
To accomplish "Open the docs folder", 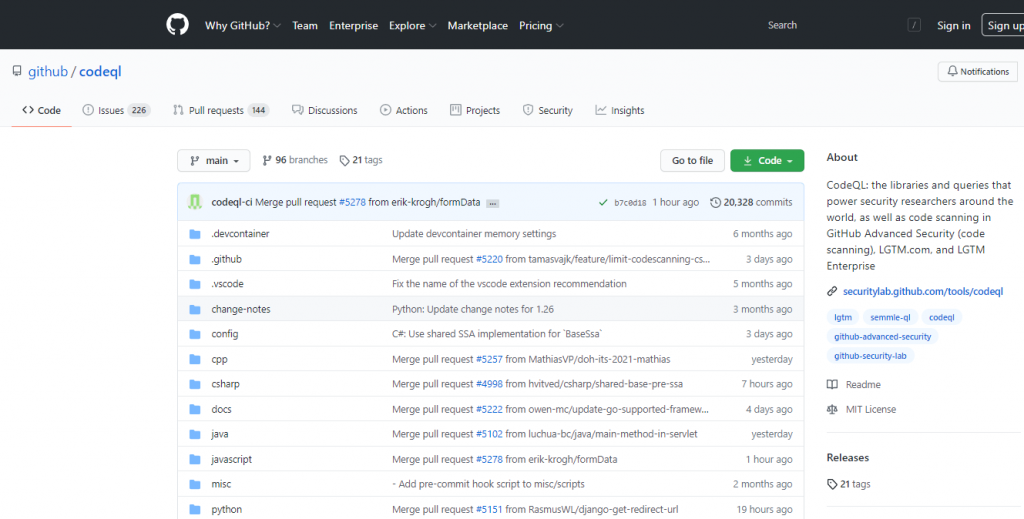I will pyautogui.click(x=221, y=409).
